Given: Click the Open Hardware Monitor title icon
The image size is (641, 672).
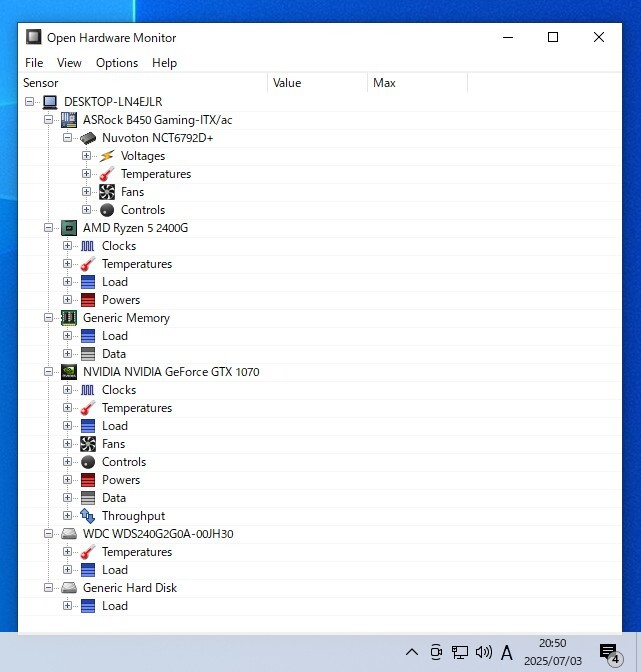Looking at the screenshot, I should (33, 37).
